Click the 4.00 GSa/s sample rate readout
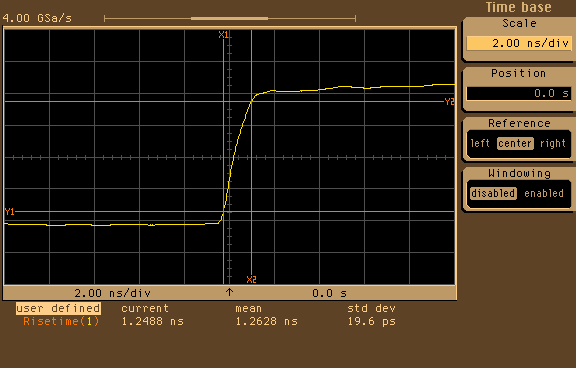This screenshot has height=368, width=576. 37,18
